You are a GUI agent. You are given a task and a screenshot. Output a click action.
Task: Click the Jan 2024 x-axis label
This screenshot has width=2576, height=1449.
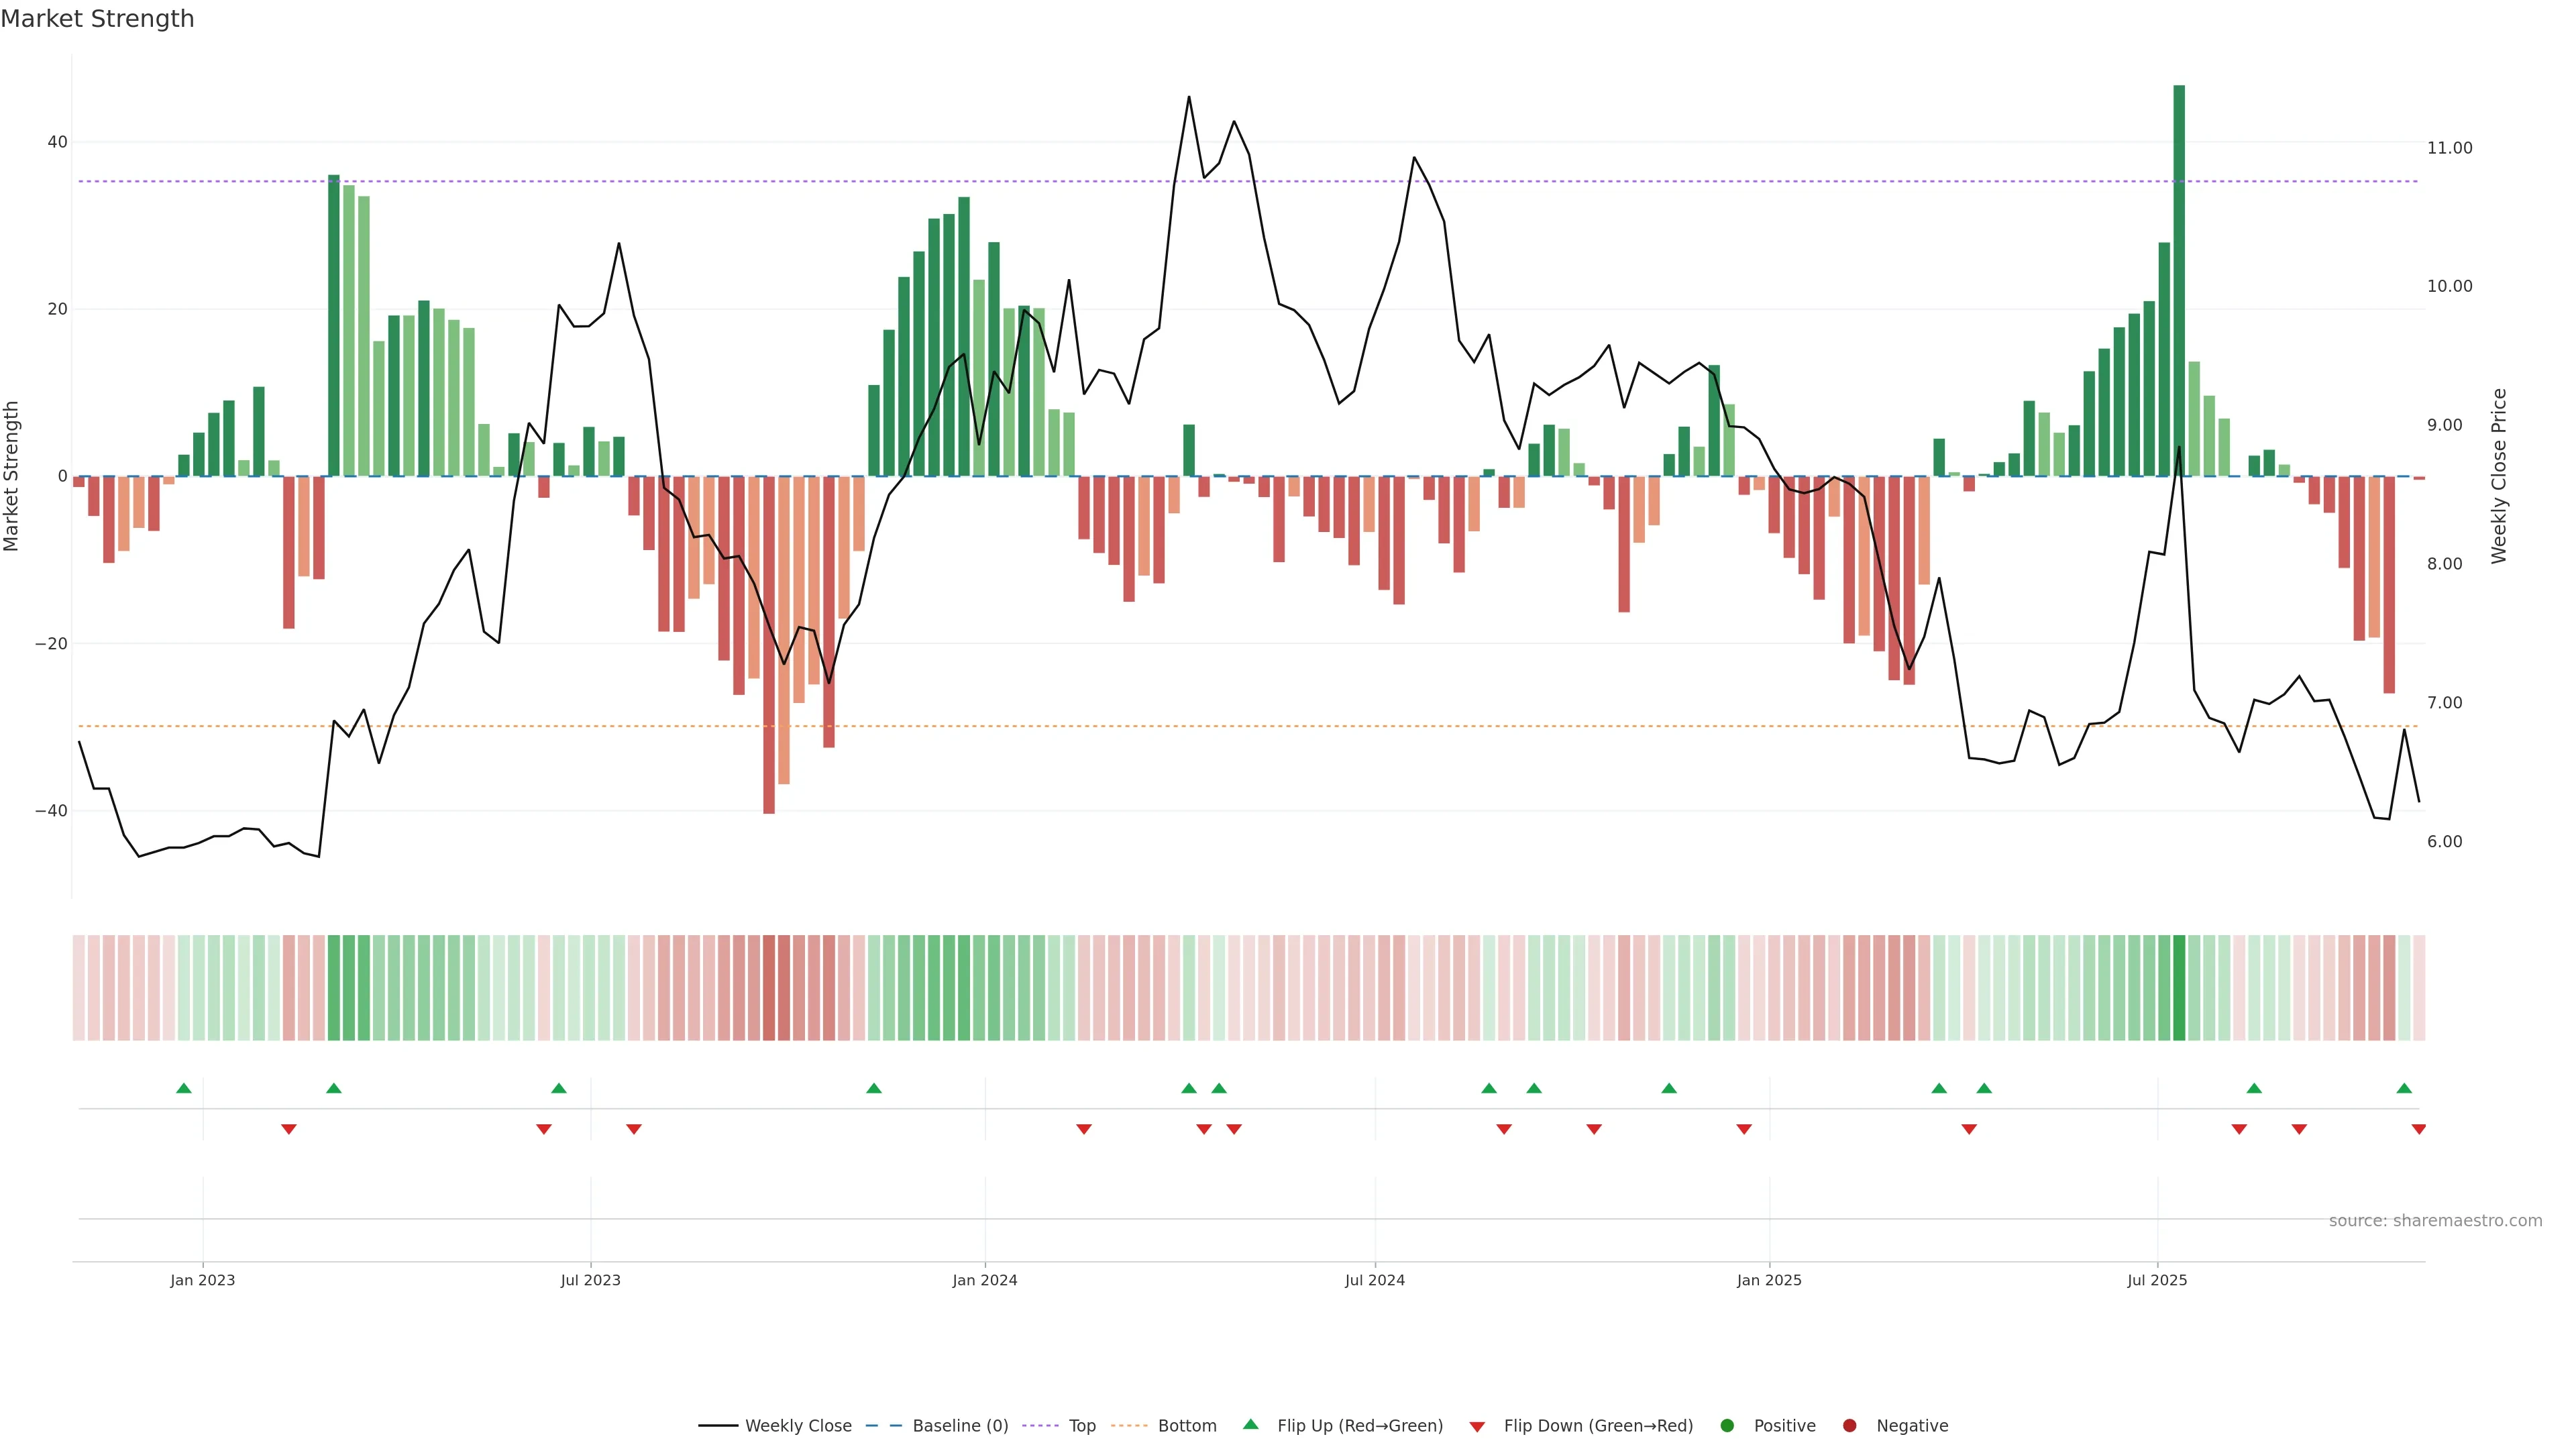[x=984, y=1280]
